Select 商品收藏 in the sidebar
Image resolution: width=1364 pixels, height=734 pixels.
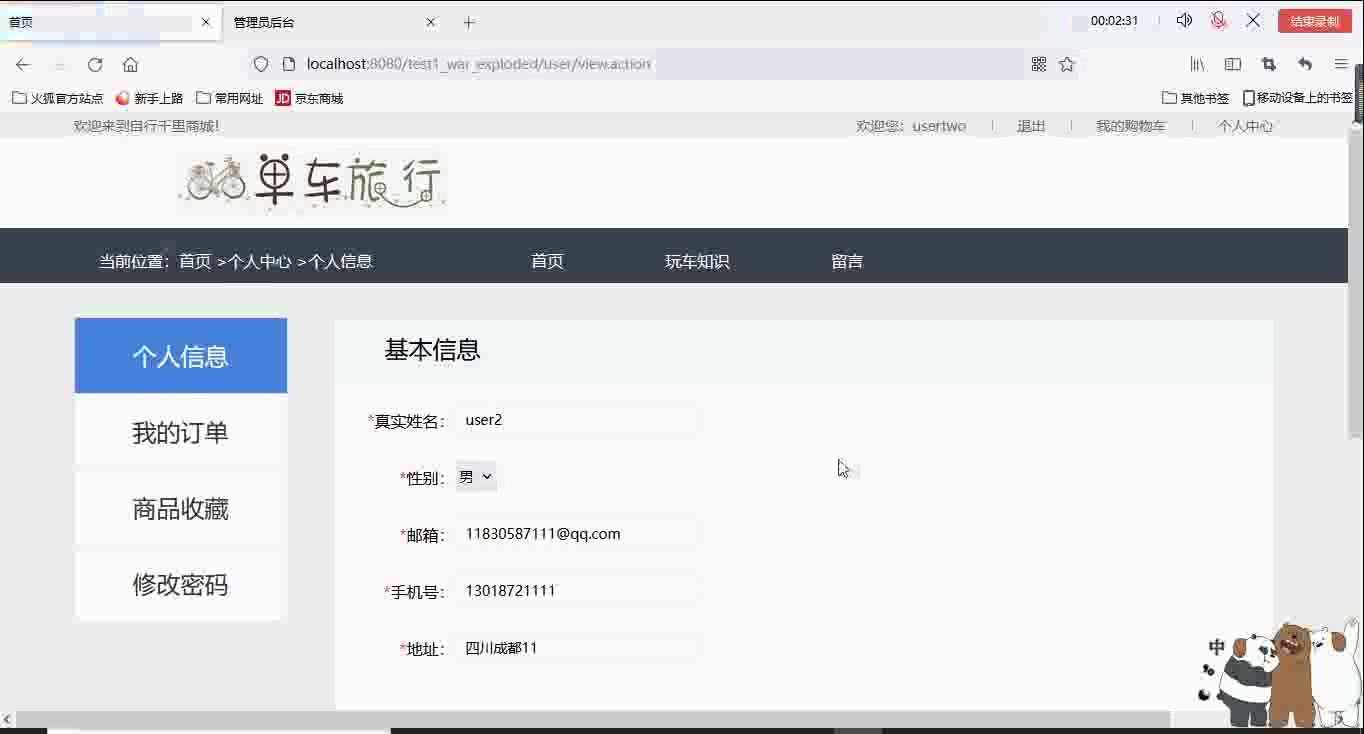tap(181, 509)
